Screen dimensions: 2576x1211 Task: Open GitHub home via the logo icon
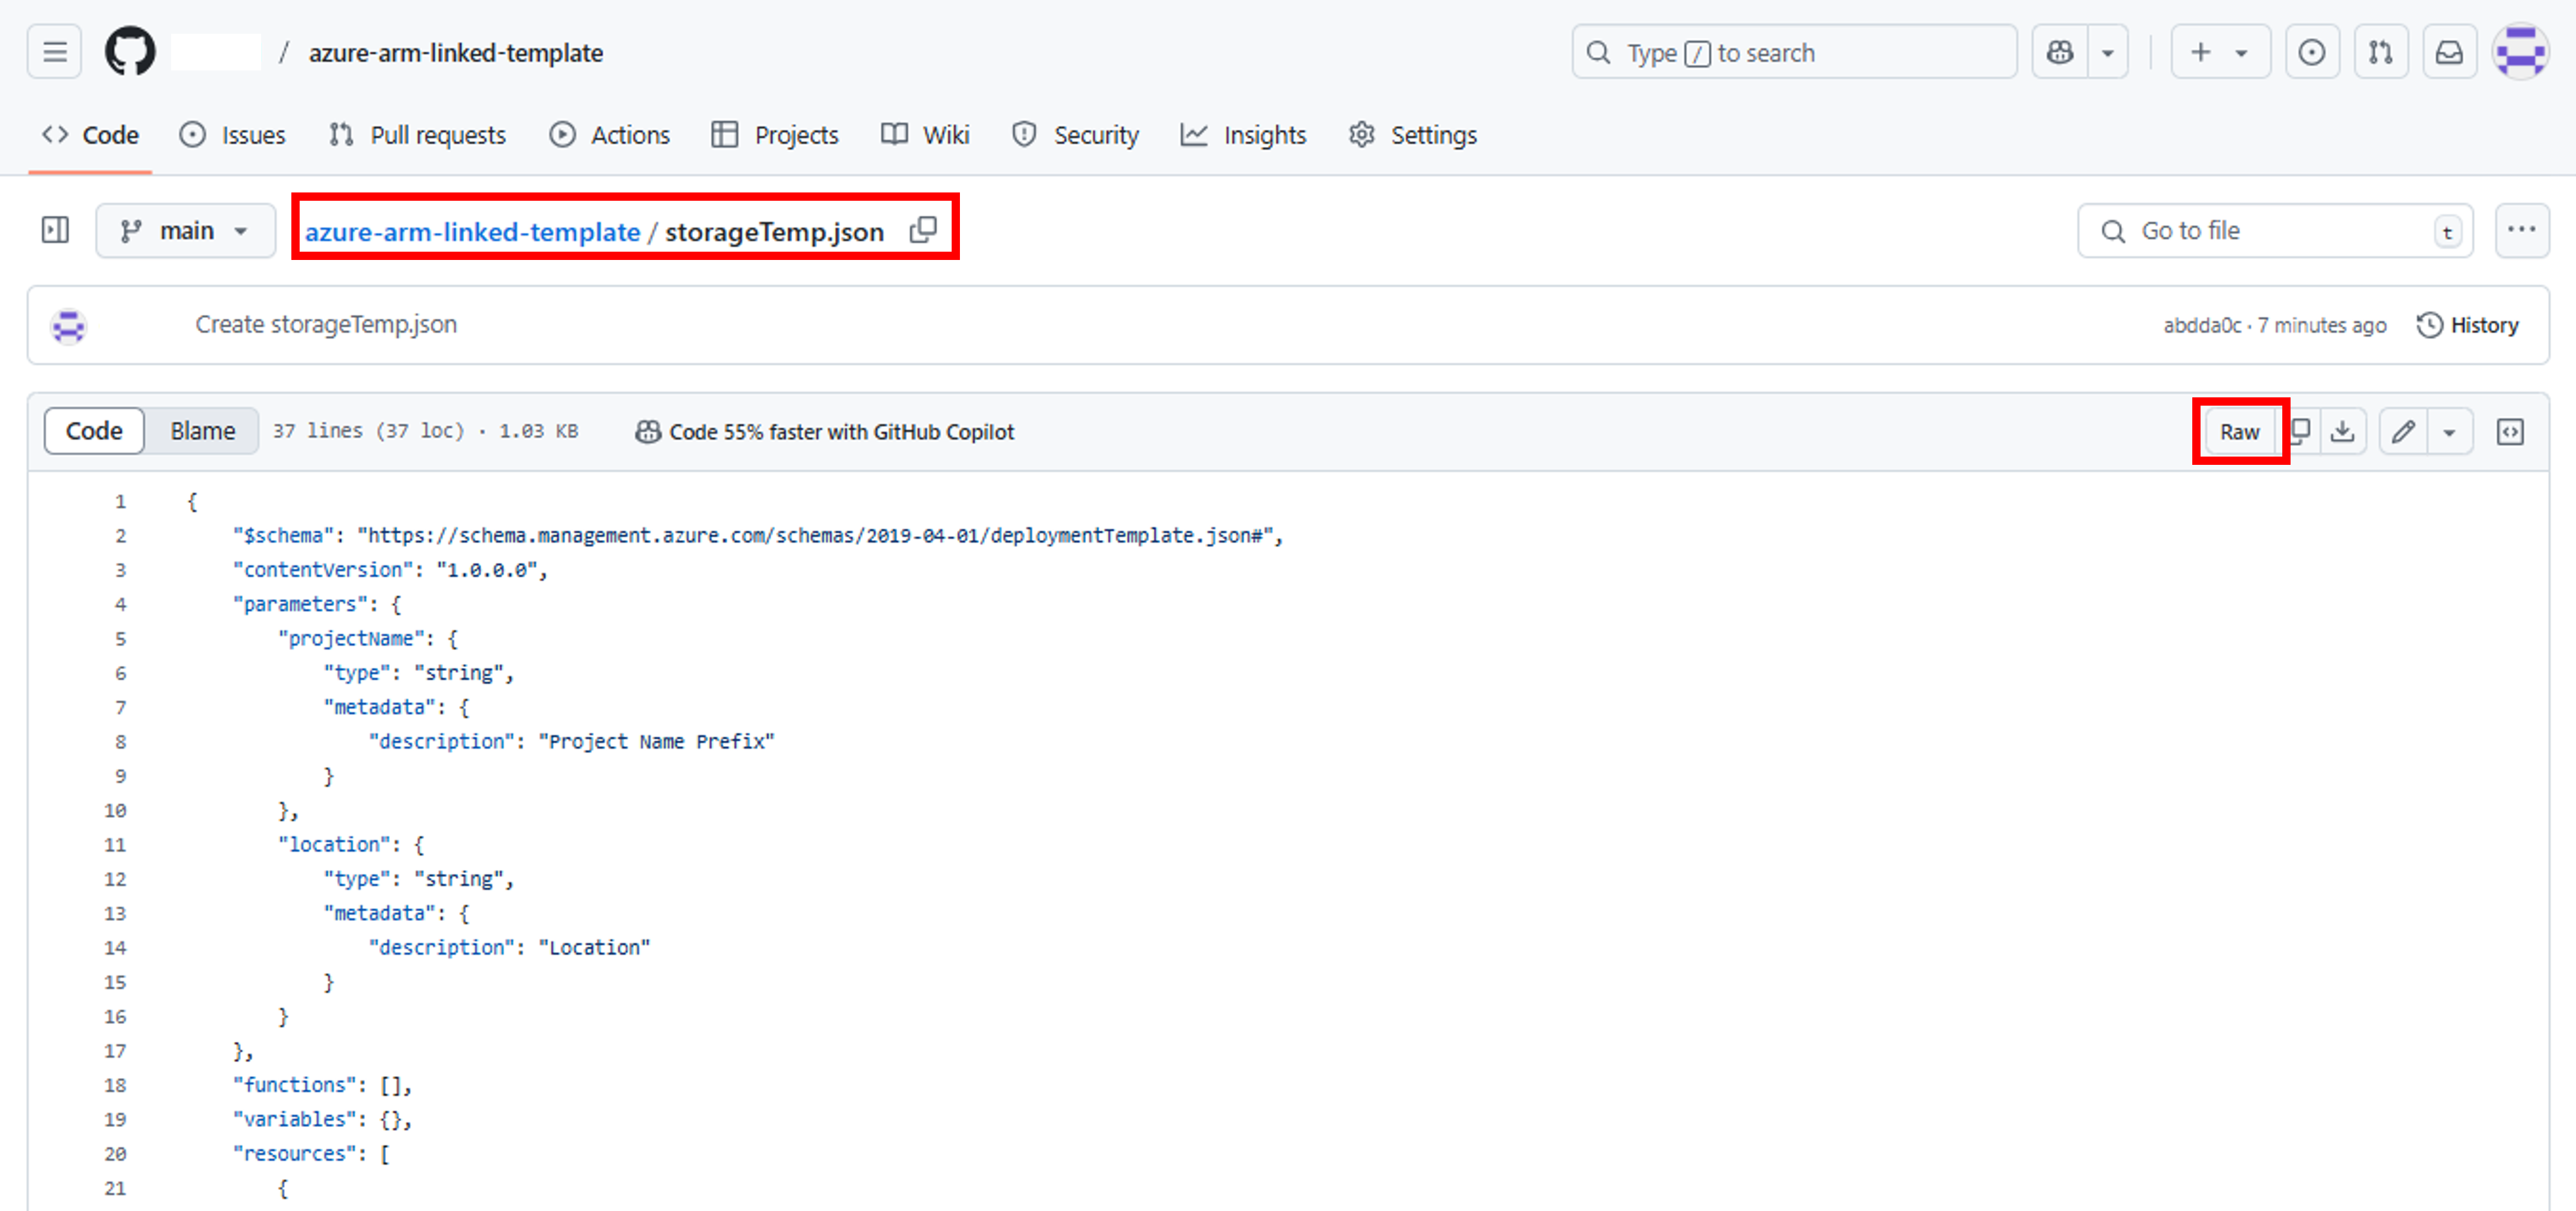[130, 52]
